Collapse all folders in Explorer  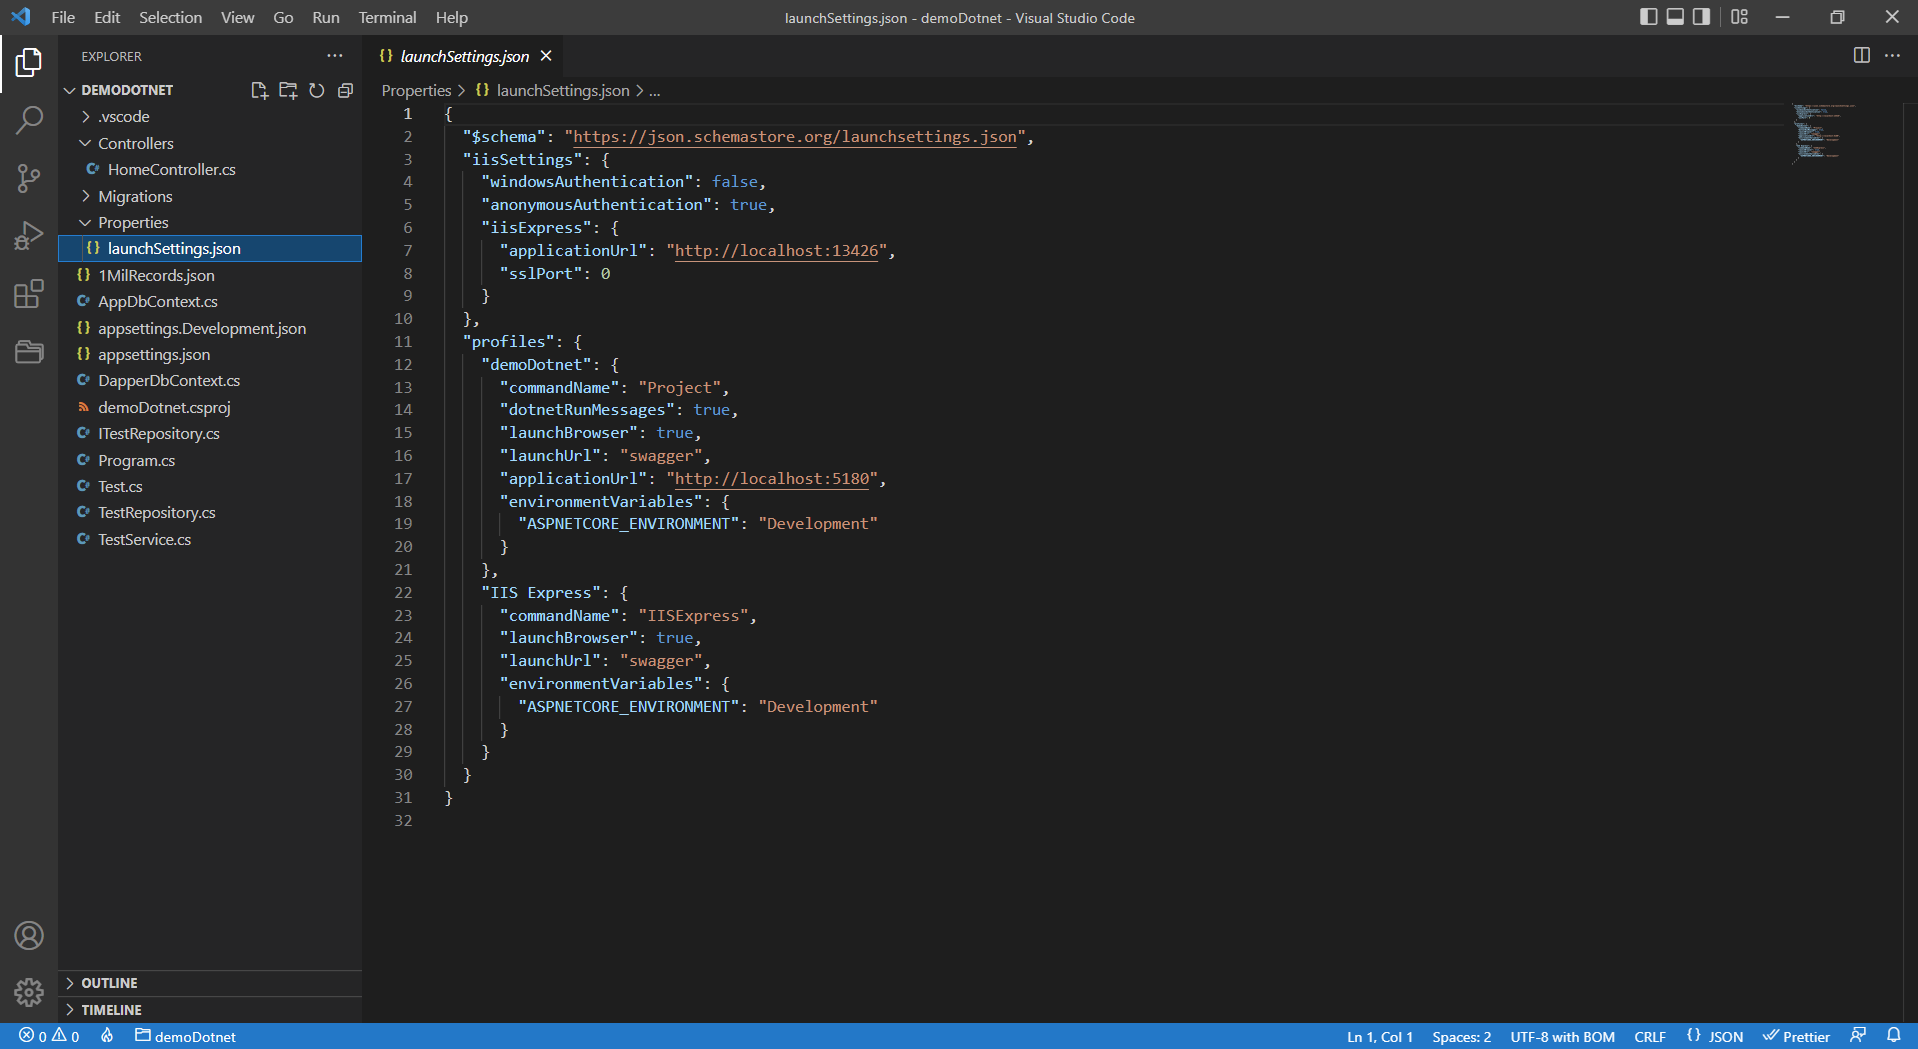point(345,90)
